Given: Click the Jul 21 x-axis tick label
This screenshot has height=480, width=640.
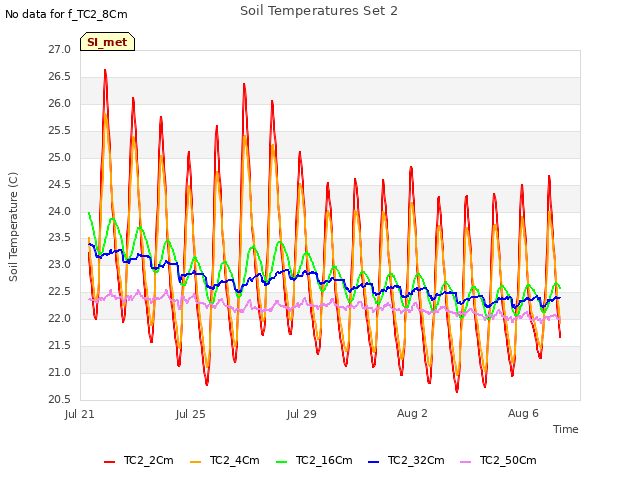Looking at the screenshot, I should (80, 414).
